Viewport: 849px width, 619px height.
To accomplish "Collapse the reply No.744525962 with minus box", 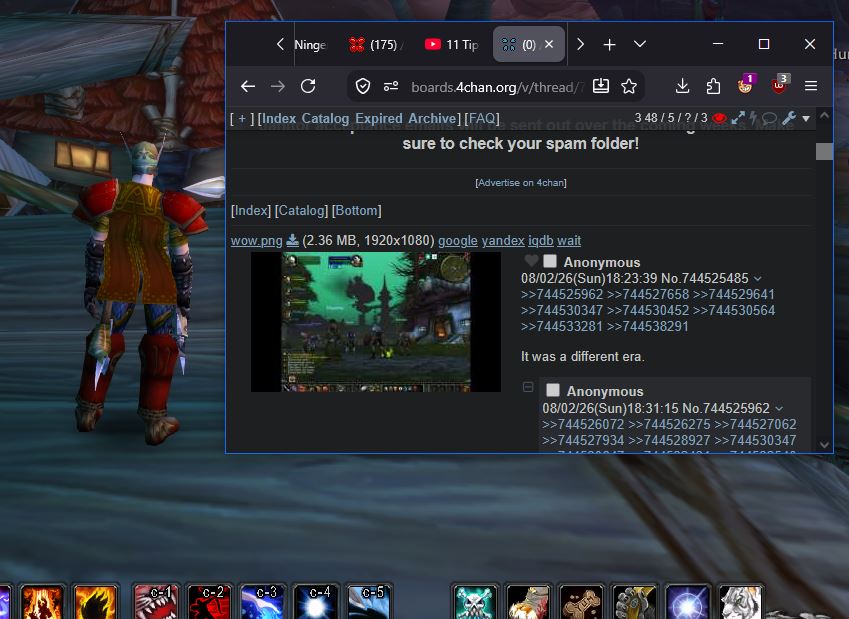I will 528,387.
